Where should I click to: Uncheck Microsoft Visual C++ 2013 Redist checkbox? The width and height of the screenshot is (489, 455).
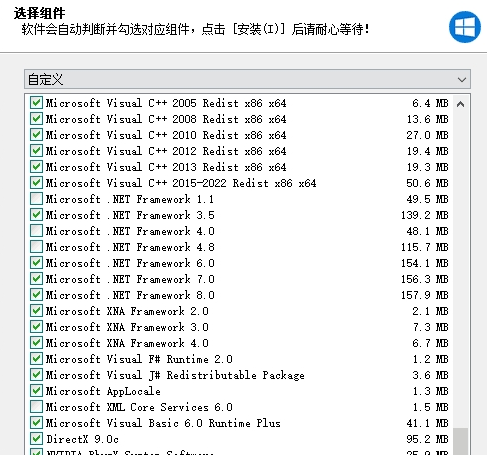[36, 167]
